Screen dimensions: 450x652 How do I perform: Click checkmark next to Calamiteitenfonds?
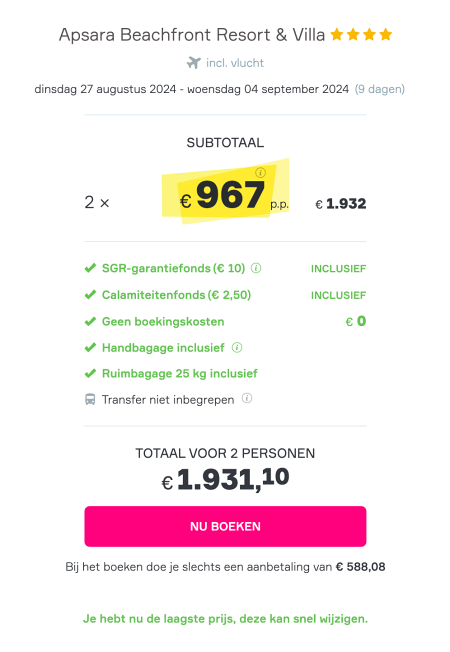[90, 295]
